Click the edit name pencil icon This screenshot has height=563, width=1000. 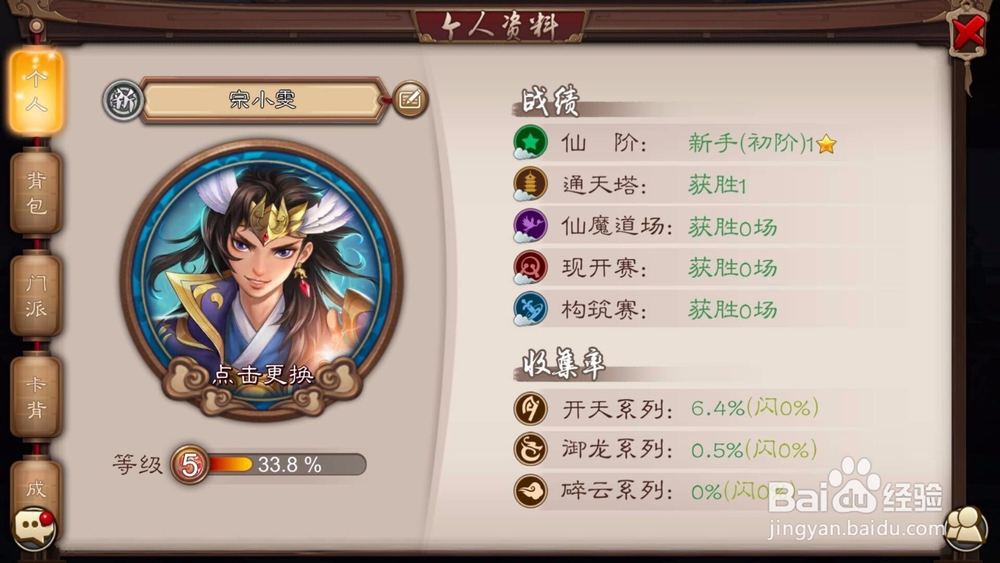[409, 99]
